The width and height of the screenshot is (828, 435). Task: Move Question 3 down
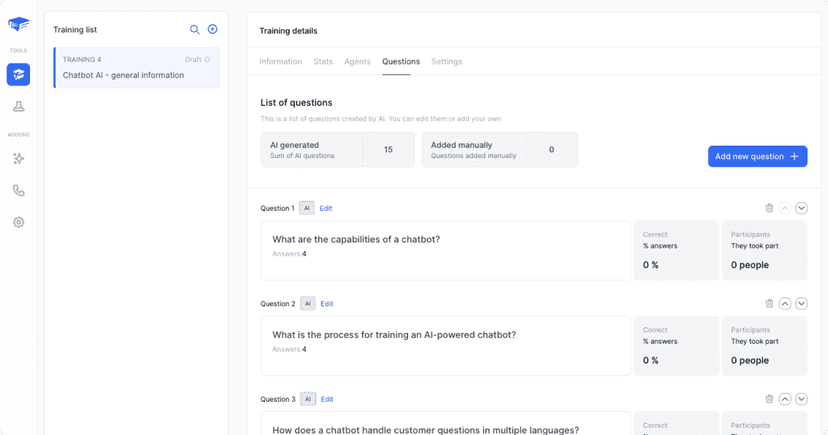pos(801,399)
